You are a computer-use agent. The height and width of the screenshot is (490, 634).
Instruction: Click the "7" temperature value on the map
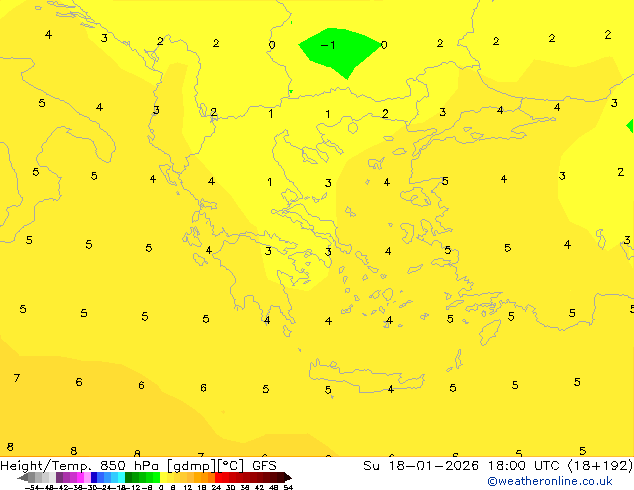pos(17,378)
